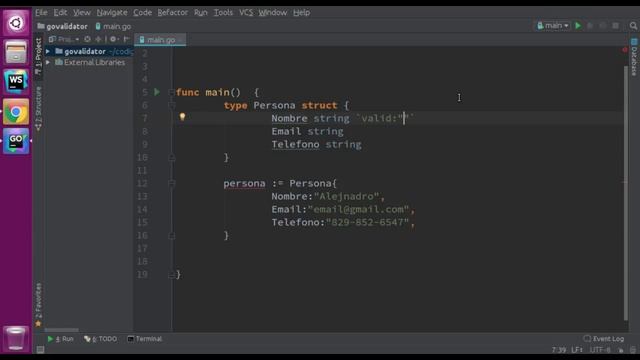Open the main run configuration dropdown

point(553,26)
